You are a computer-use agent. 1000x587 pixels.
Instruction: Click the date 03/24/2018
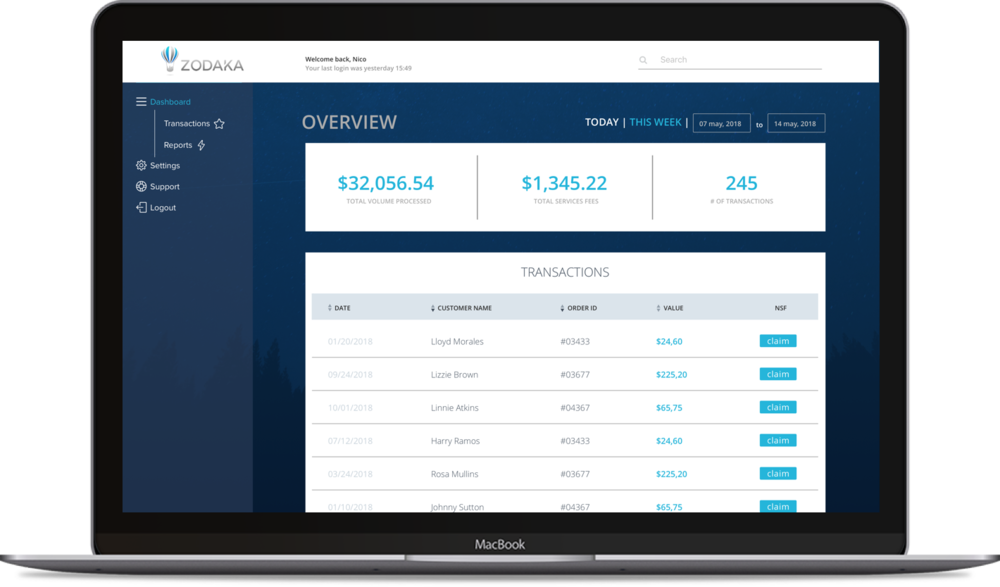[349, 474]
